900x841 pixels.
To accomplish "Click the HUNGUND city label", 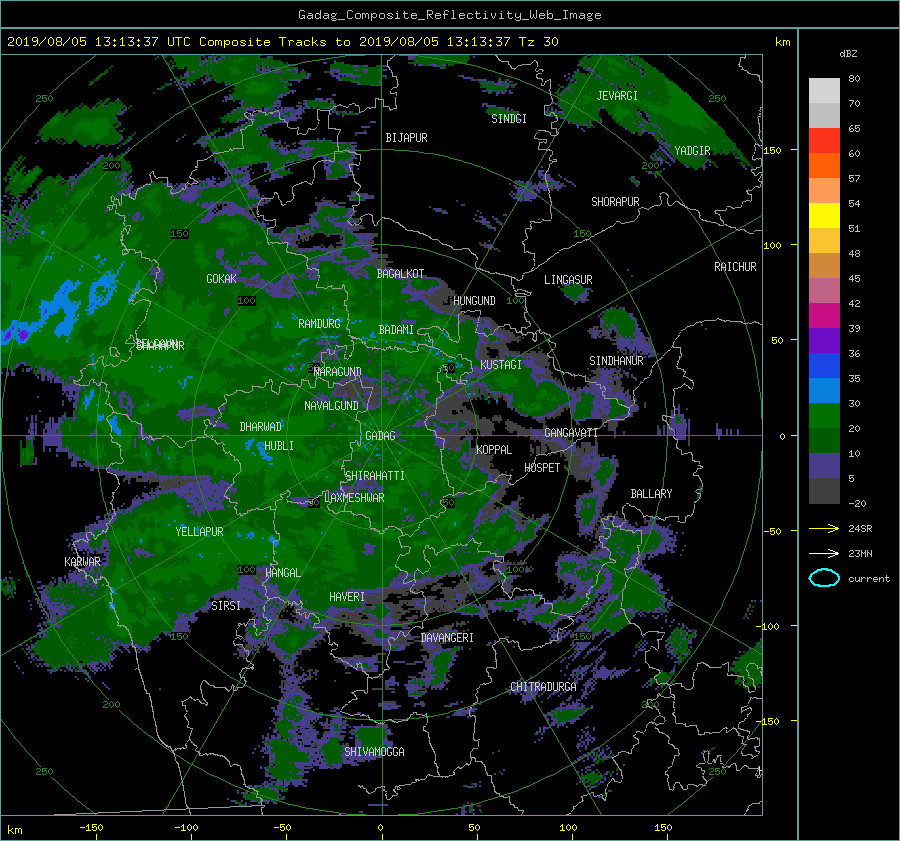I will [474, 301].
